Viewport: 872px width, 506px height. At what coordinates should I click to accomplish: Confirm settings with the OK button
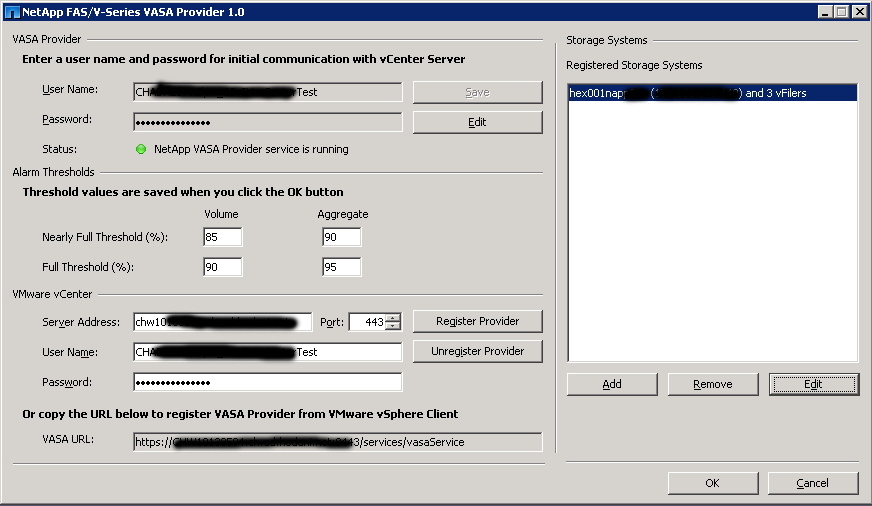point(712,483)
